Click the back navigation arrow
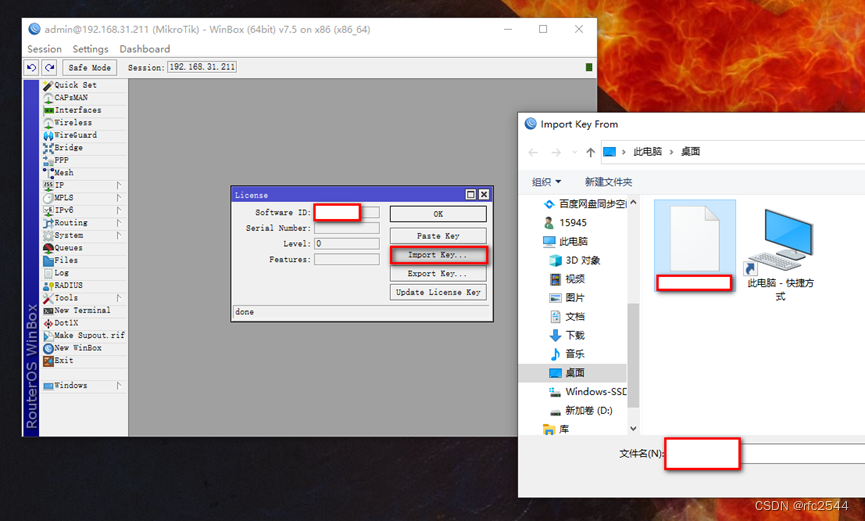 pyautogui.click(x=533, y=152)
